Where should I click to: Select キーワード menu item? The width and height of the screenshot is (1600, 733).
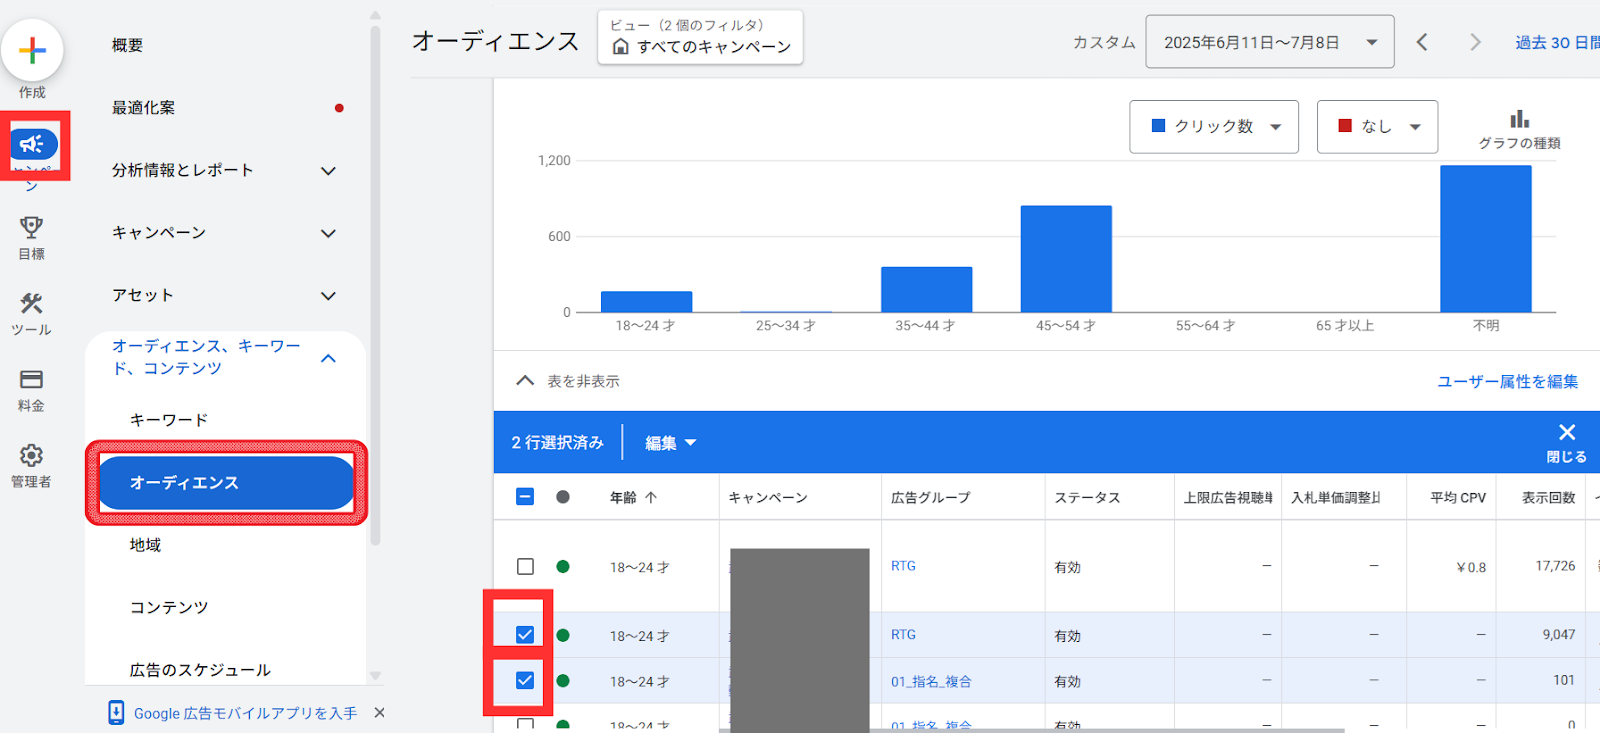169,420
